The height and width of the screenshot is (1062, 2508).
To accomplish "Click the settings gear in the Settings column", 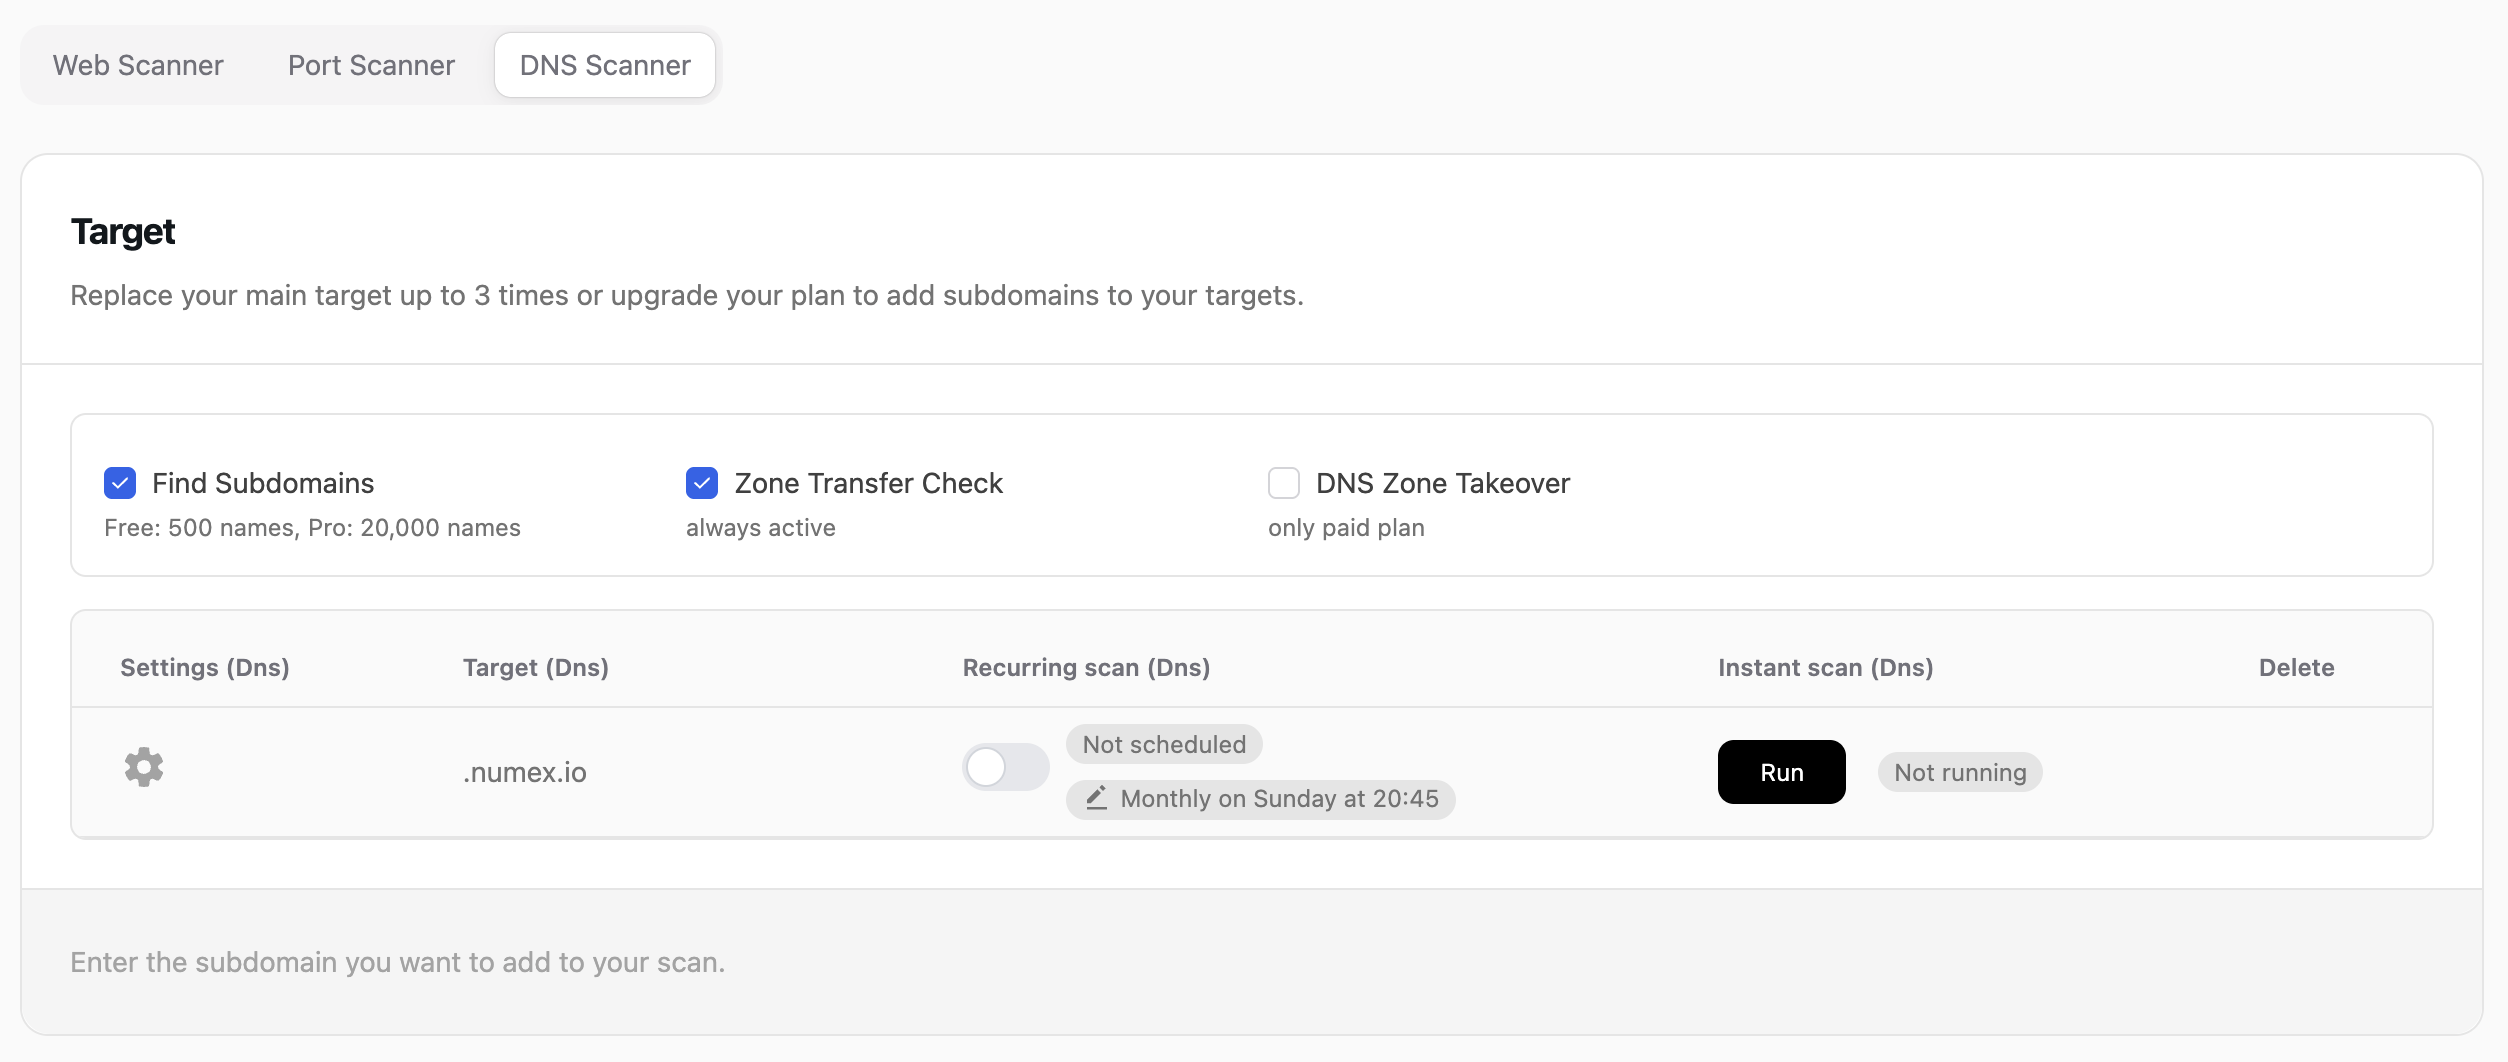I will point(144,768).
